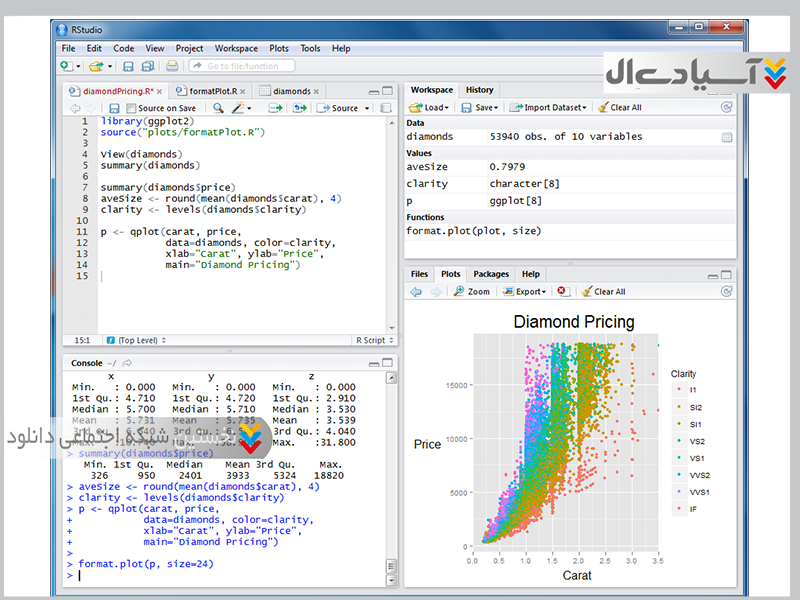
Task: Open the Import Dataset dropdown
Action: 547,108
